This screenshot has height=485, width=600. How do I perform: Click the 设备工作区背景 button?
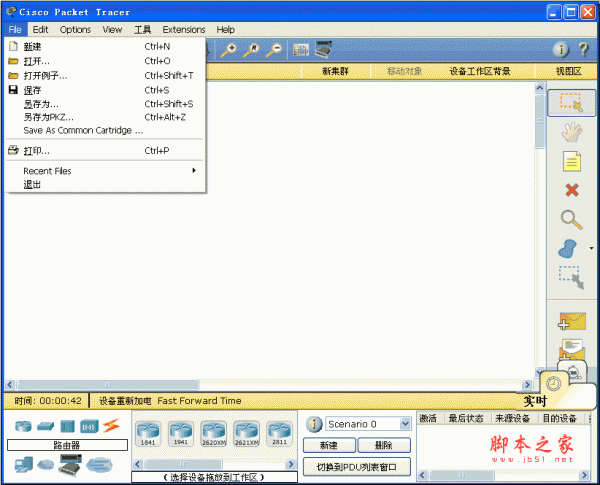tap(479, 71)
